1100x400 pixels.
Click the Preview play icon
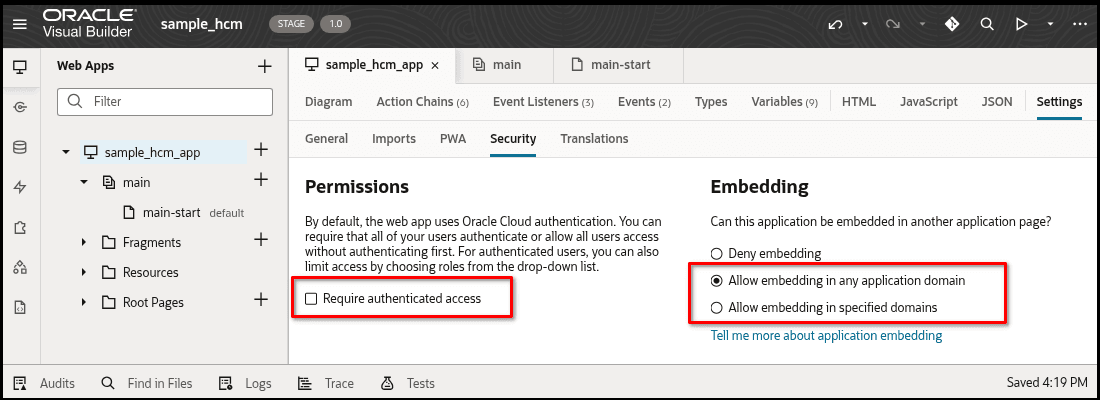click(x=1021, y=24)
